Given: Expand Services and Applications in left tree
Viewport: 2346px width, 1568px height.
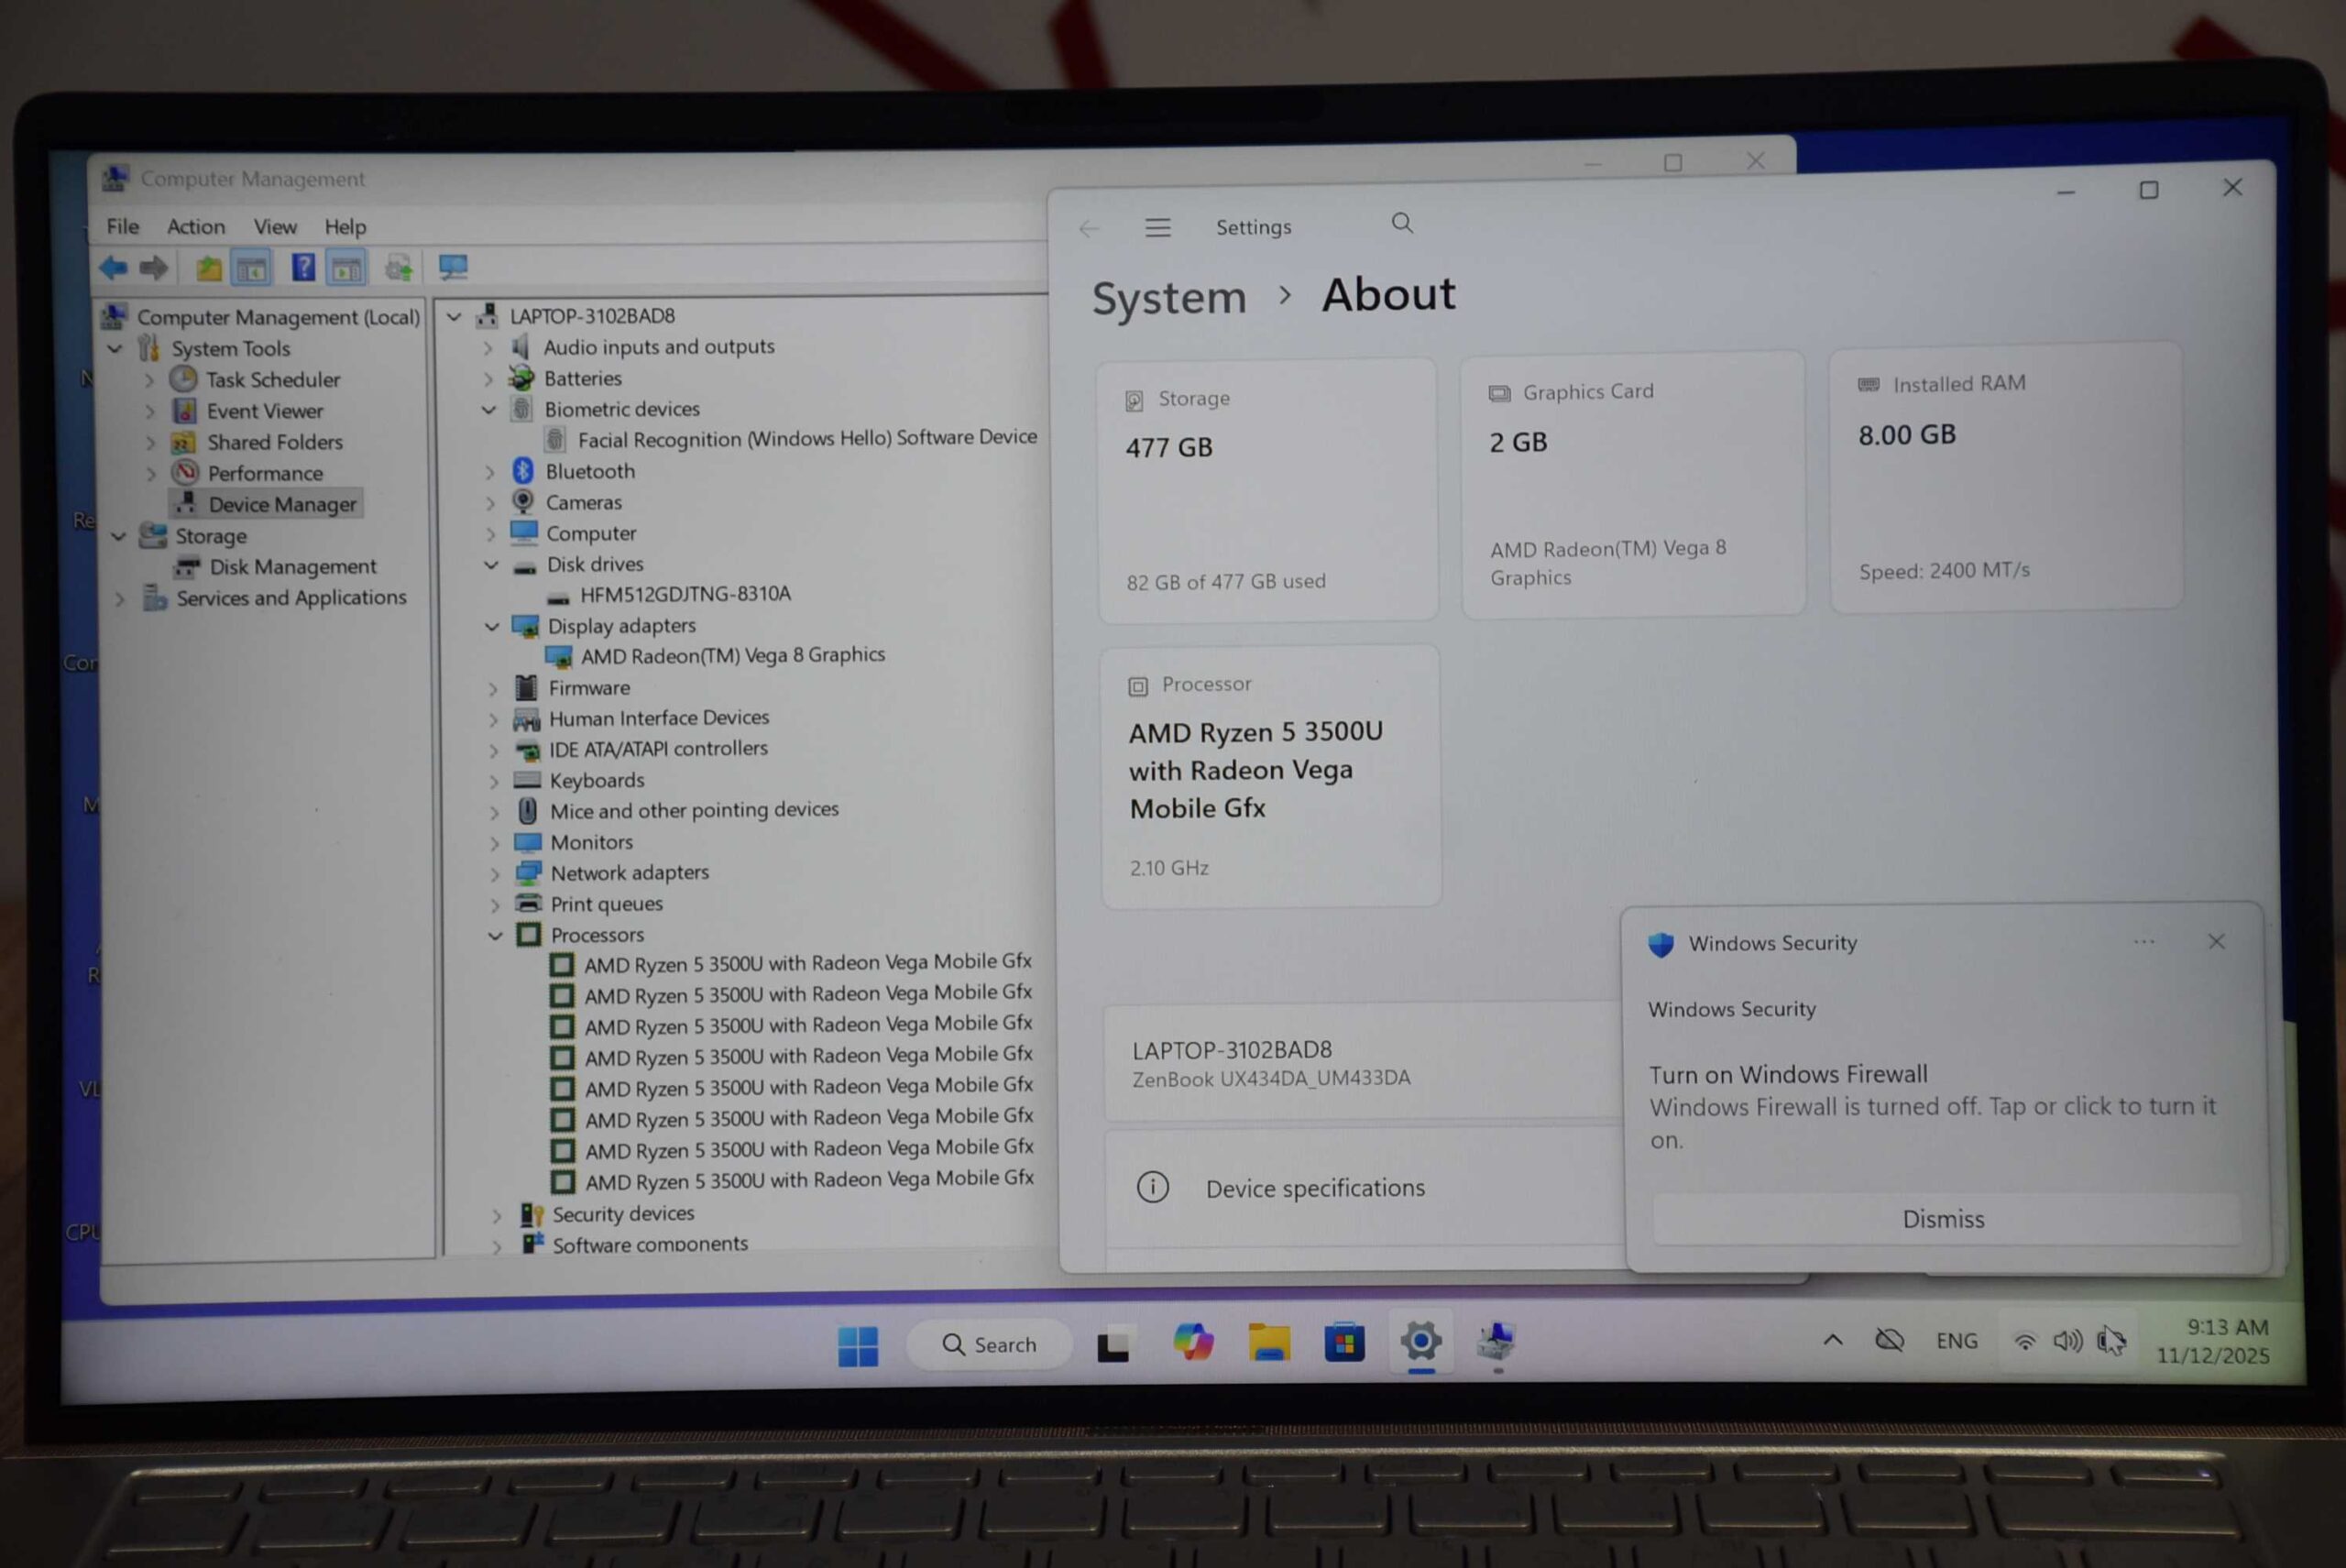Looking at the screenshot, I should pos(120,599).
